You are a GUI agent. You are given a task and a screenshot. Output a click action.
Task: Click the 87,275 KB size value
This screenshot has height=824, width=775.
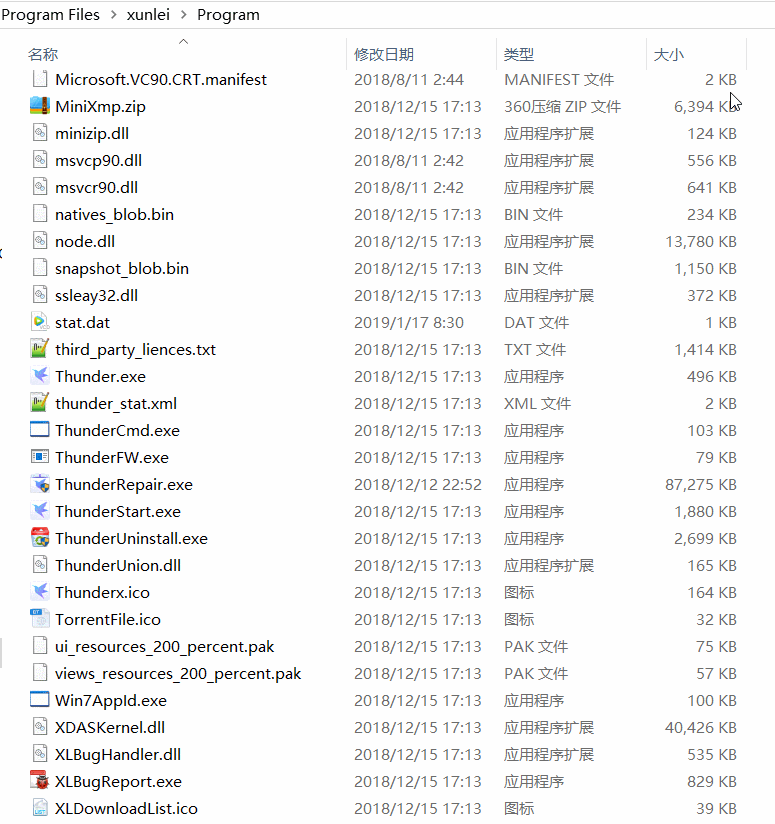(701, 485)
